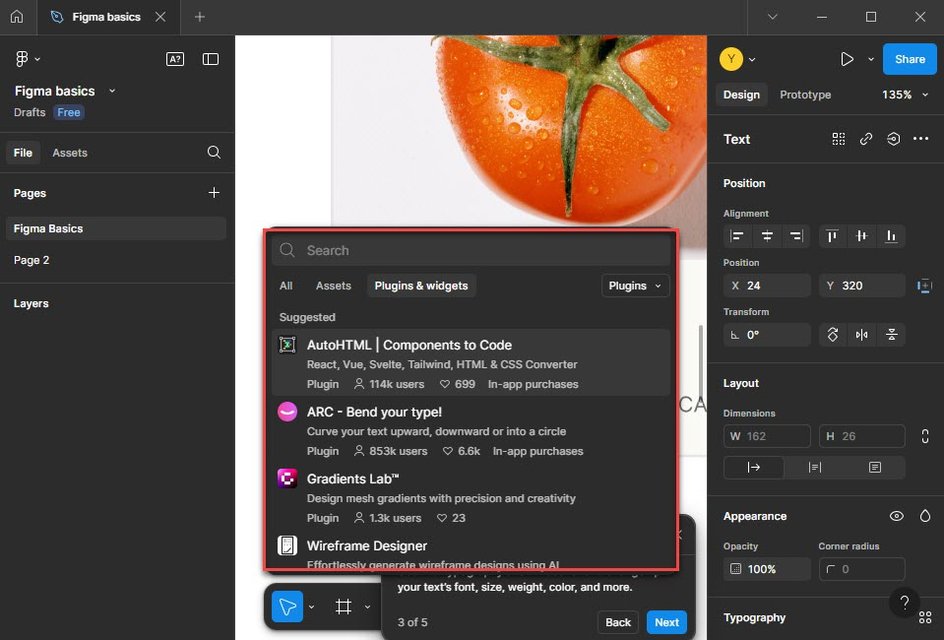Select the Assets filter in search popup
Image resolution: width=944 pixels, height=640 pixels.
tap(333, 286)
